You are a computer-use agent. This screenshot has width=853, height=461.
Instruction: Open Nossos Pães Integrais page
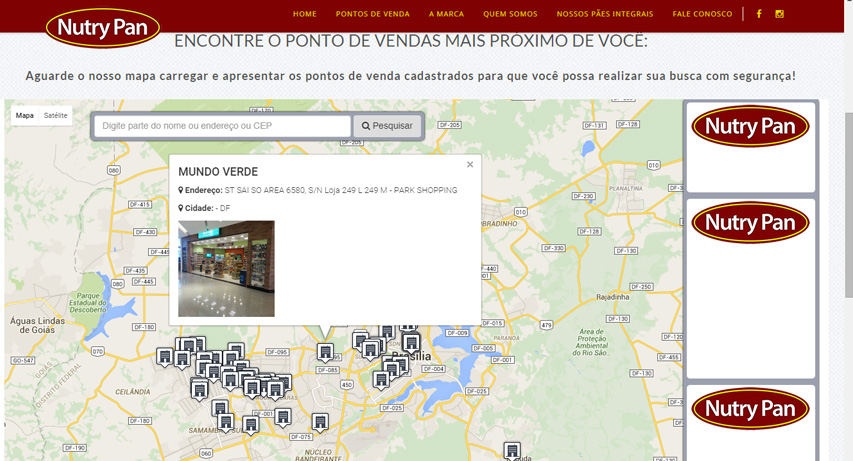tap(605, 14)
